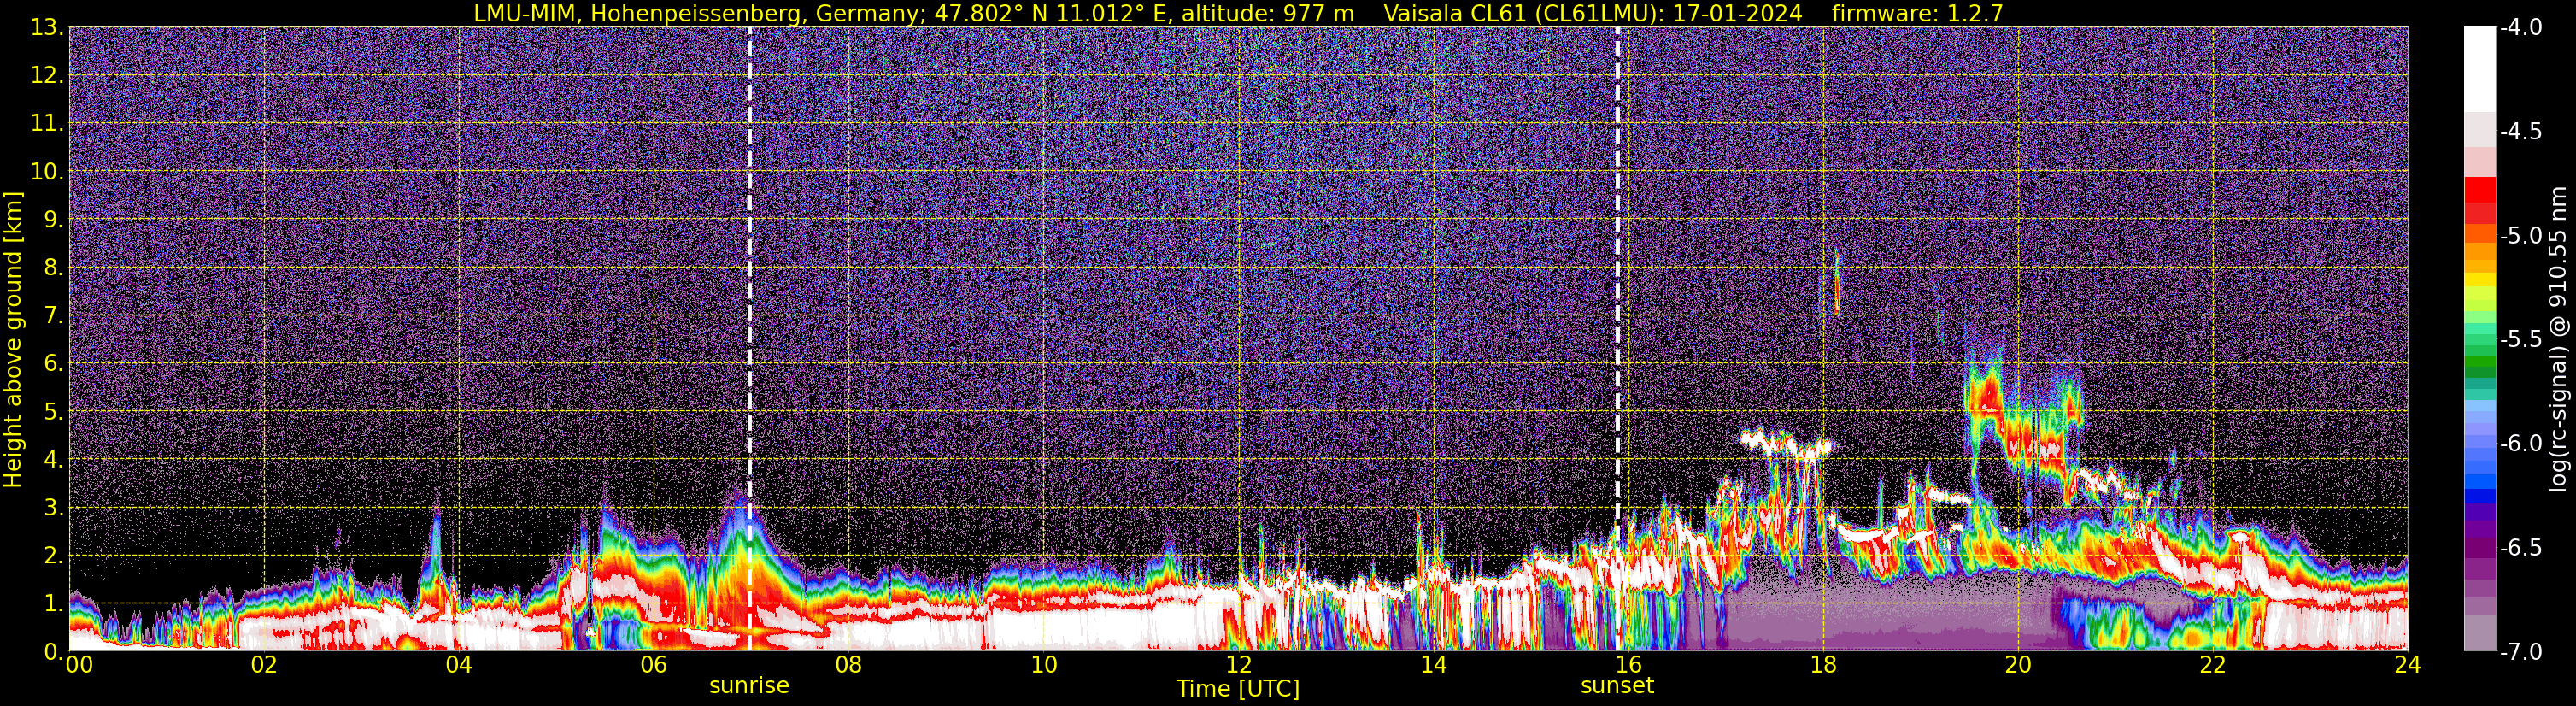Click the colorbar label 'log(rc-signal) @ 910.55 nm'
This screenshot has height=706, width=2576.
(2559, 339)
